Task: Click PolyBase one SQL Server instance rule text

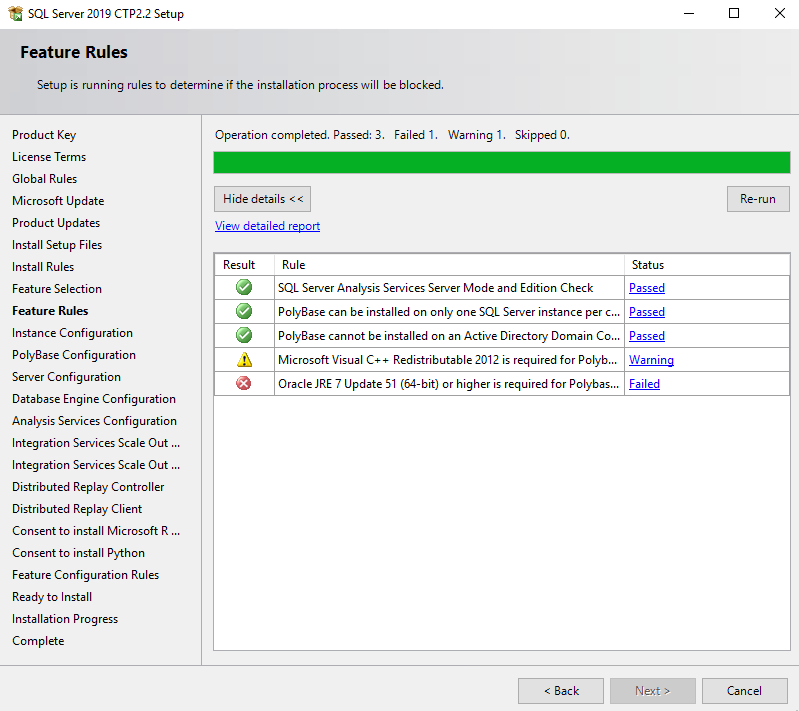Action: (x=449, y=312)
